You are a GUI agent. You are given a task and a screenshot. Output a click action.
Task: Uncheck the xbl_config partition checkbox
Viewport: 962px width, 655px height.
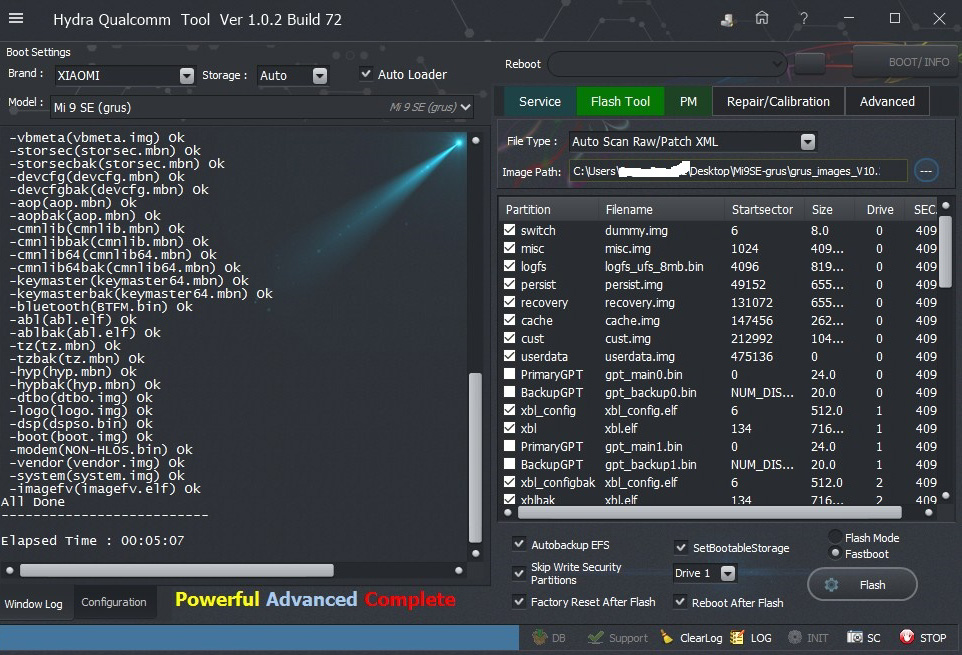[x=509, y=410]
